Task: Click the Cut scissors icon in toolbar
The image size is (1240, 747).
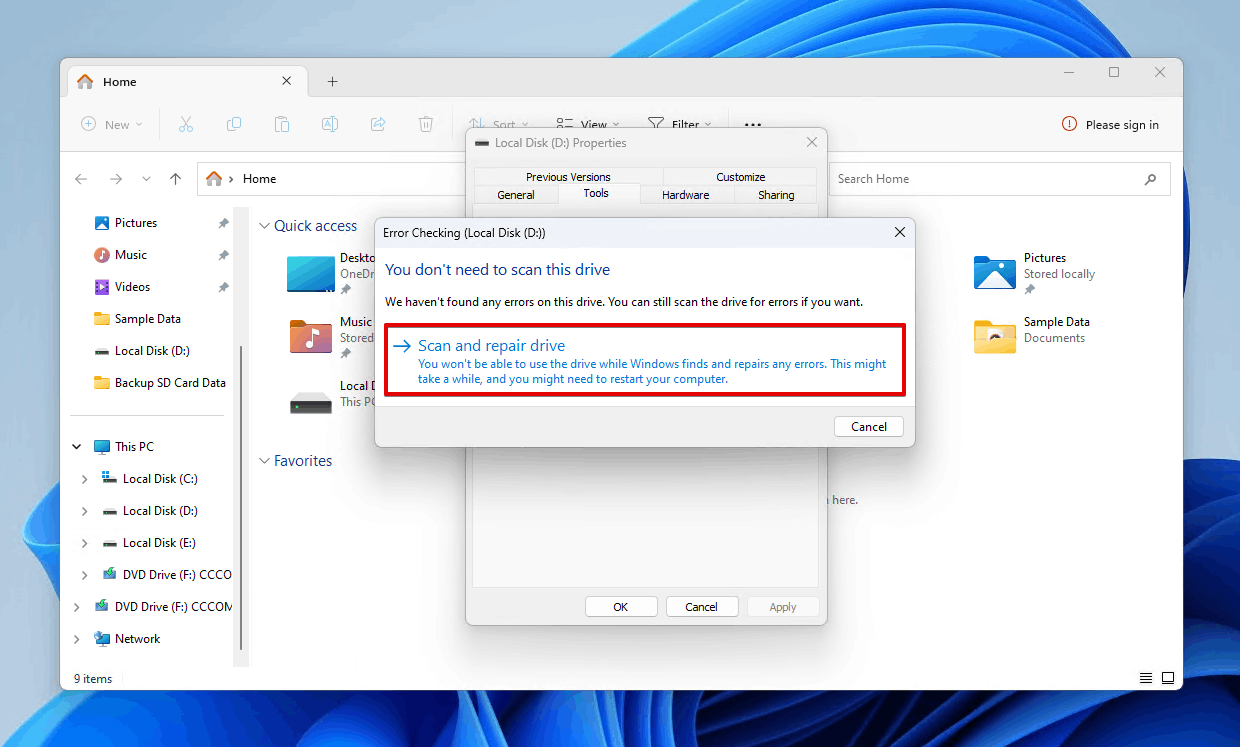Action: pyautogui.click(x=185, y=124)
